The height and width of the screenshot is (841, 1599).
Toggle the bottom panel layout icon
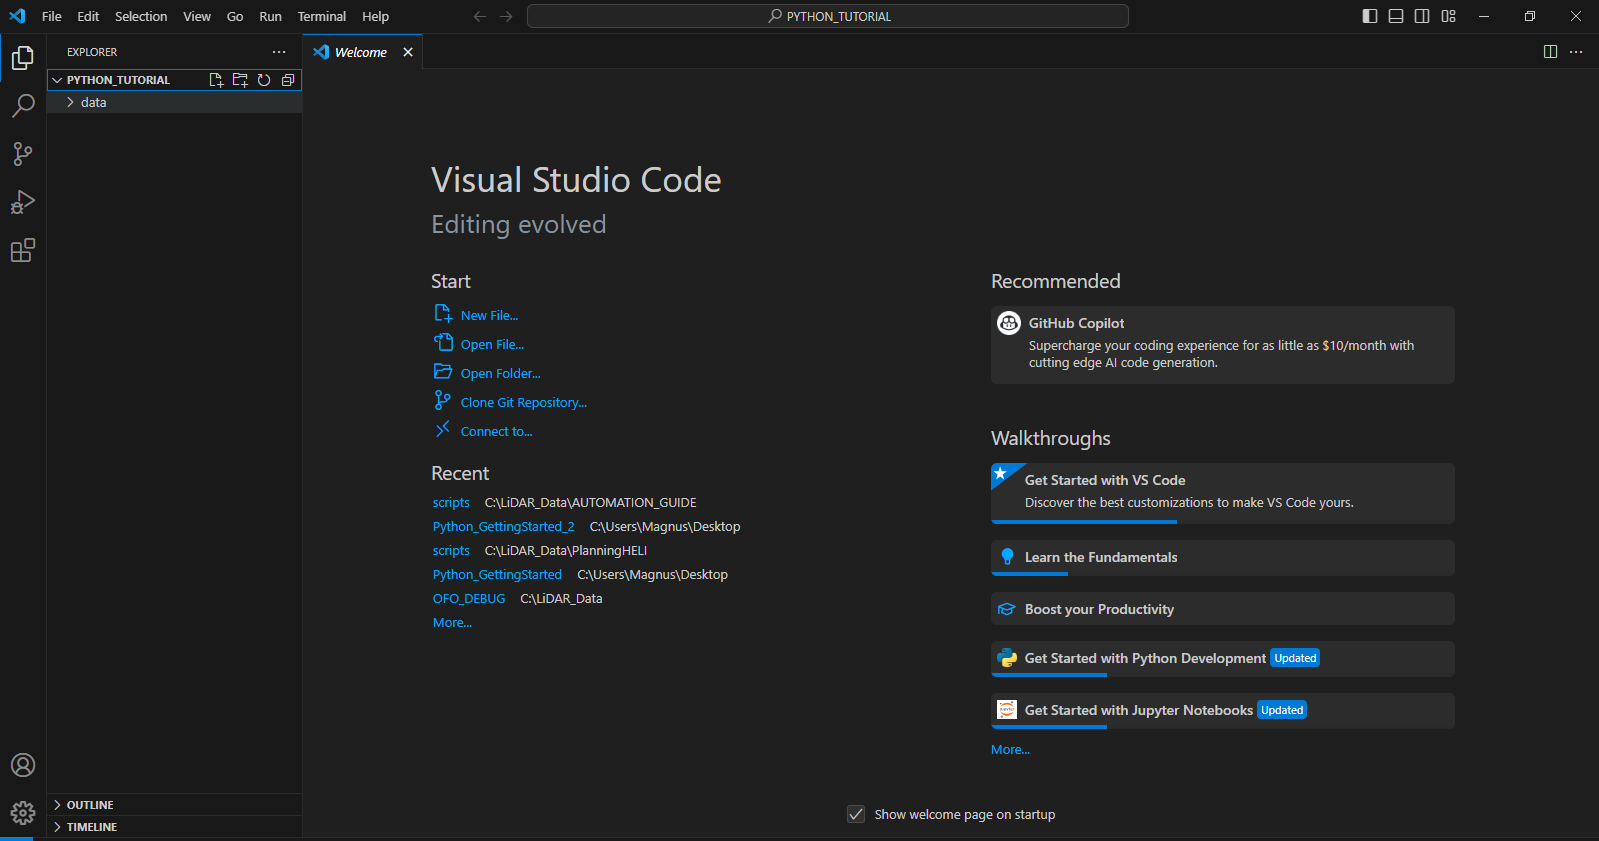tap(1396, 16)
